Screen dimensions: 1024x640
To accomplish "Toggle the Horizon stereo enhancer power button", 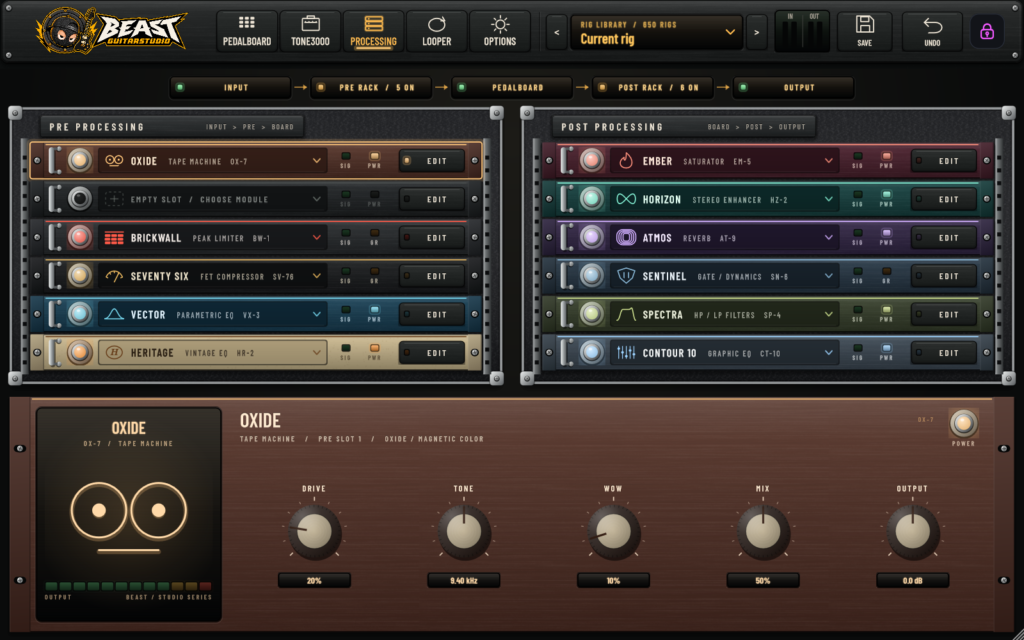I will [x=592, y=199].
